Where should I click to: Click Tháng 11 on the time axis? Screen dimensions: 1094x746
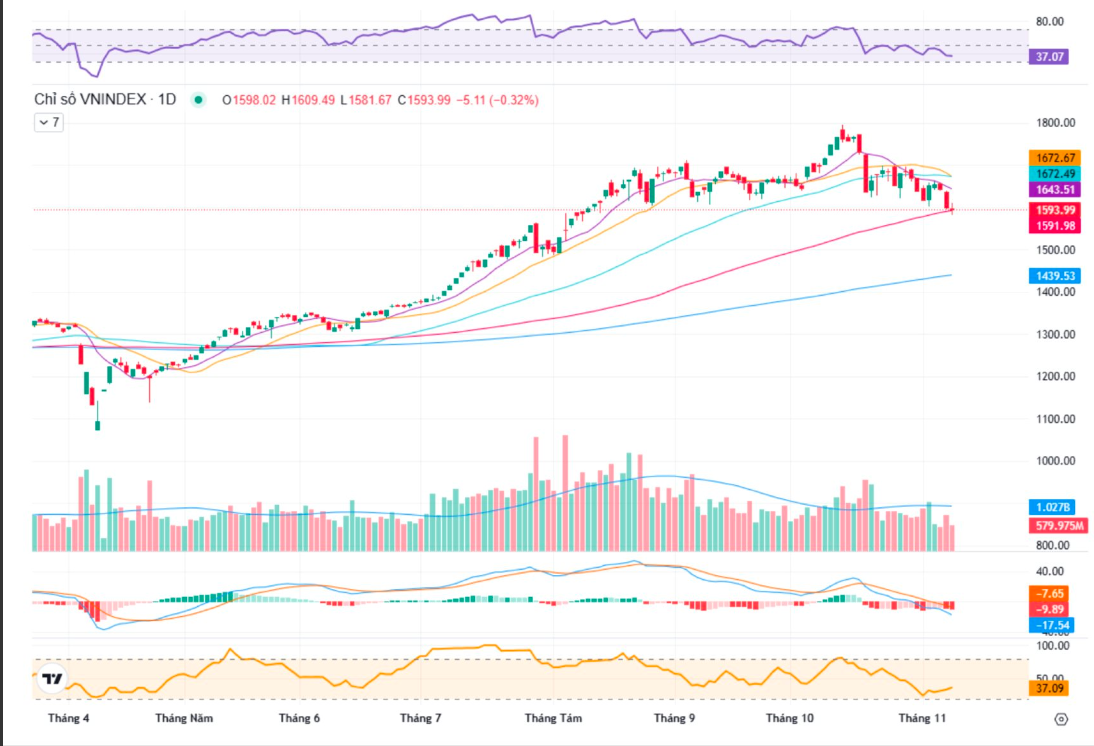pyautogui.click(x=922, y=718)
